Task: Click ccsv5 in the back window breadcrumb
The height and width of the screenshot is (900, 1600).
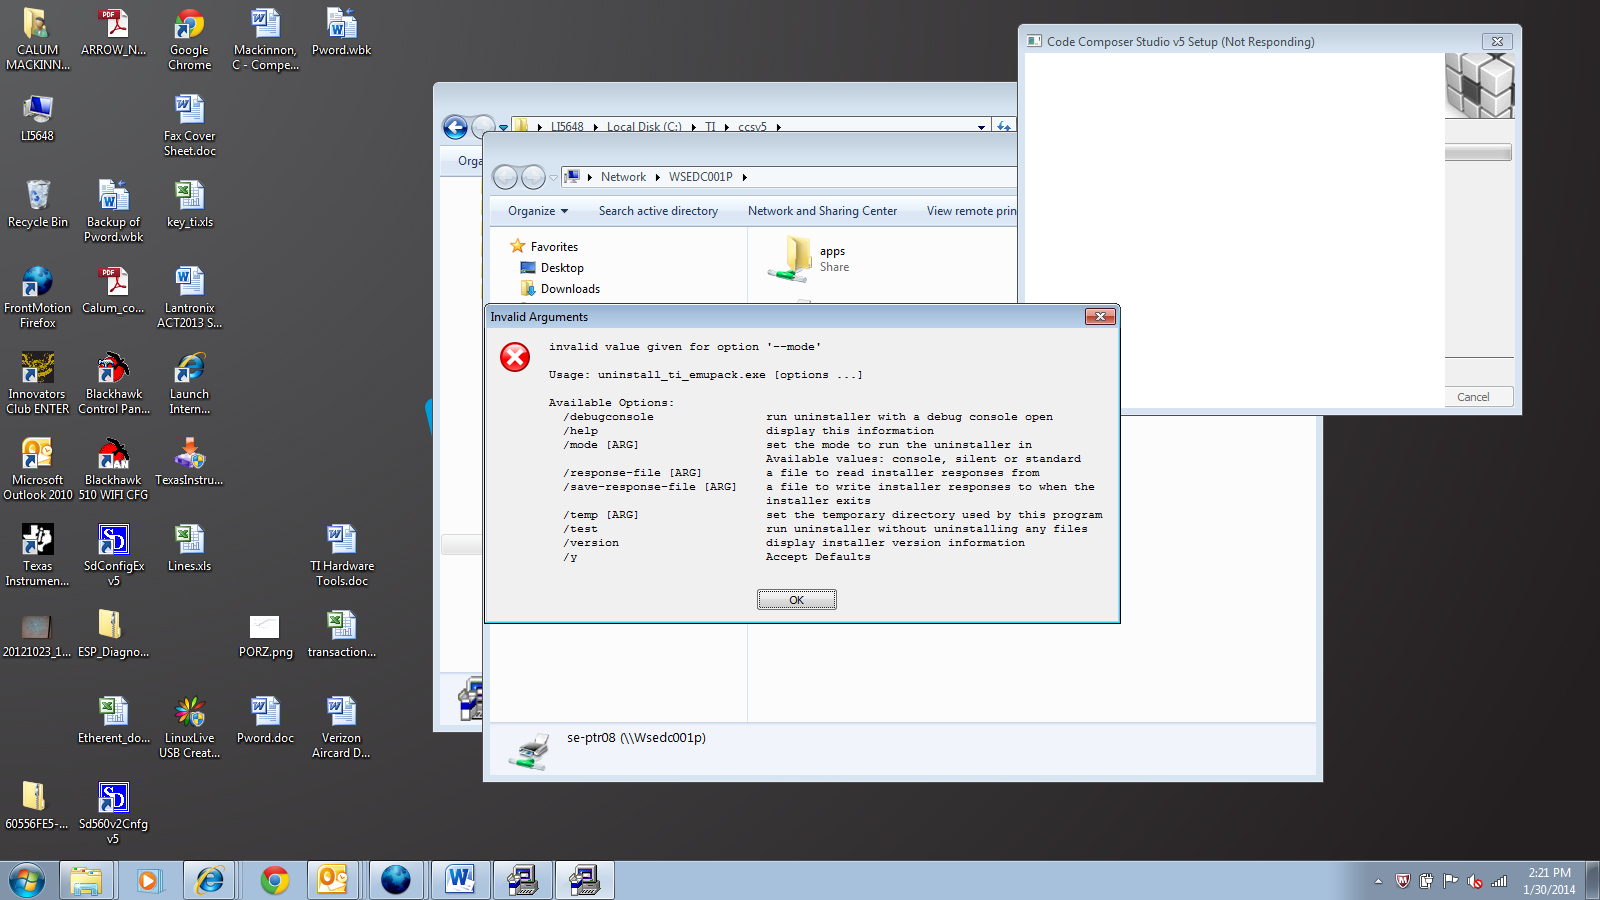Action: tap(752, 127)
